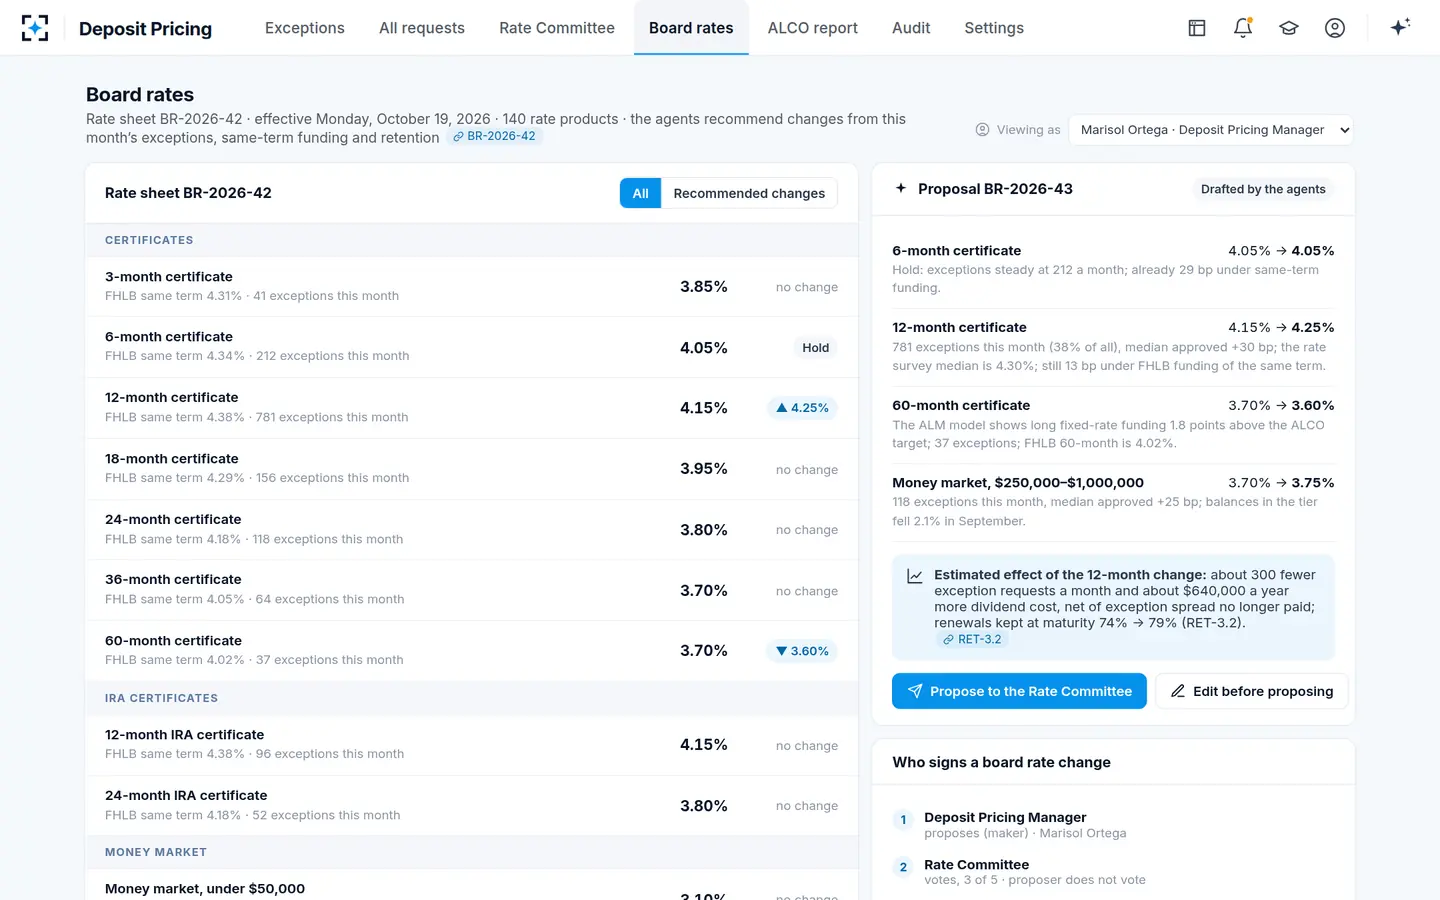Click the Money market $250,000–$1,000,000 proposal item
This screenshot has height=900, width=1440.
coord(1113,502)
